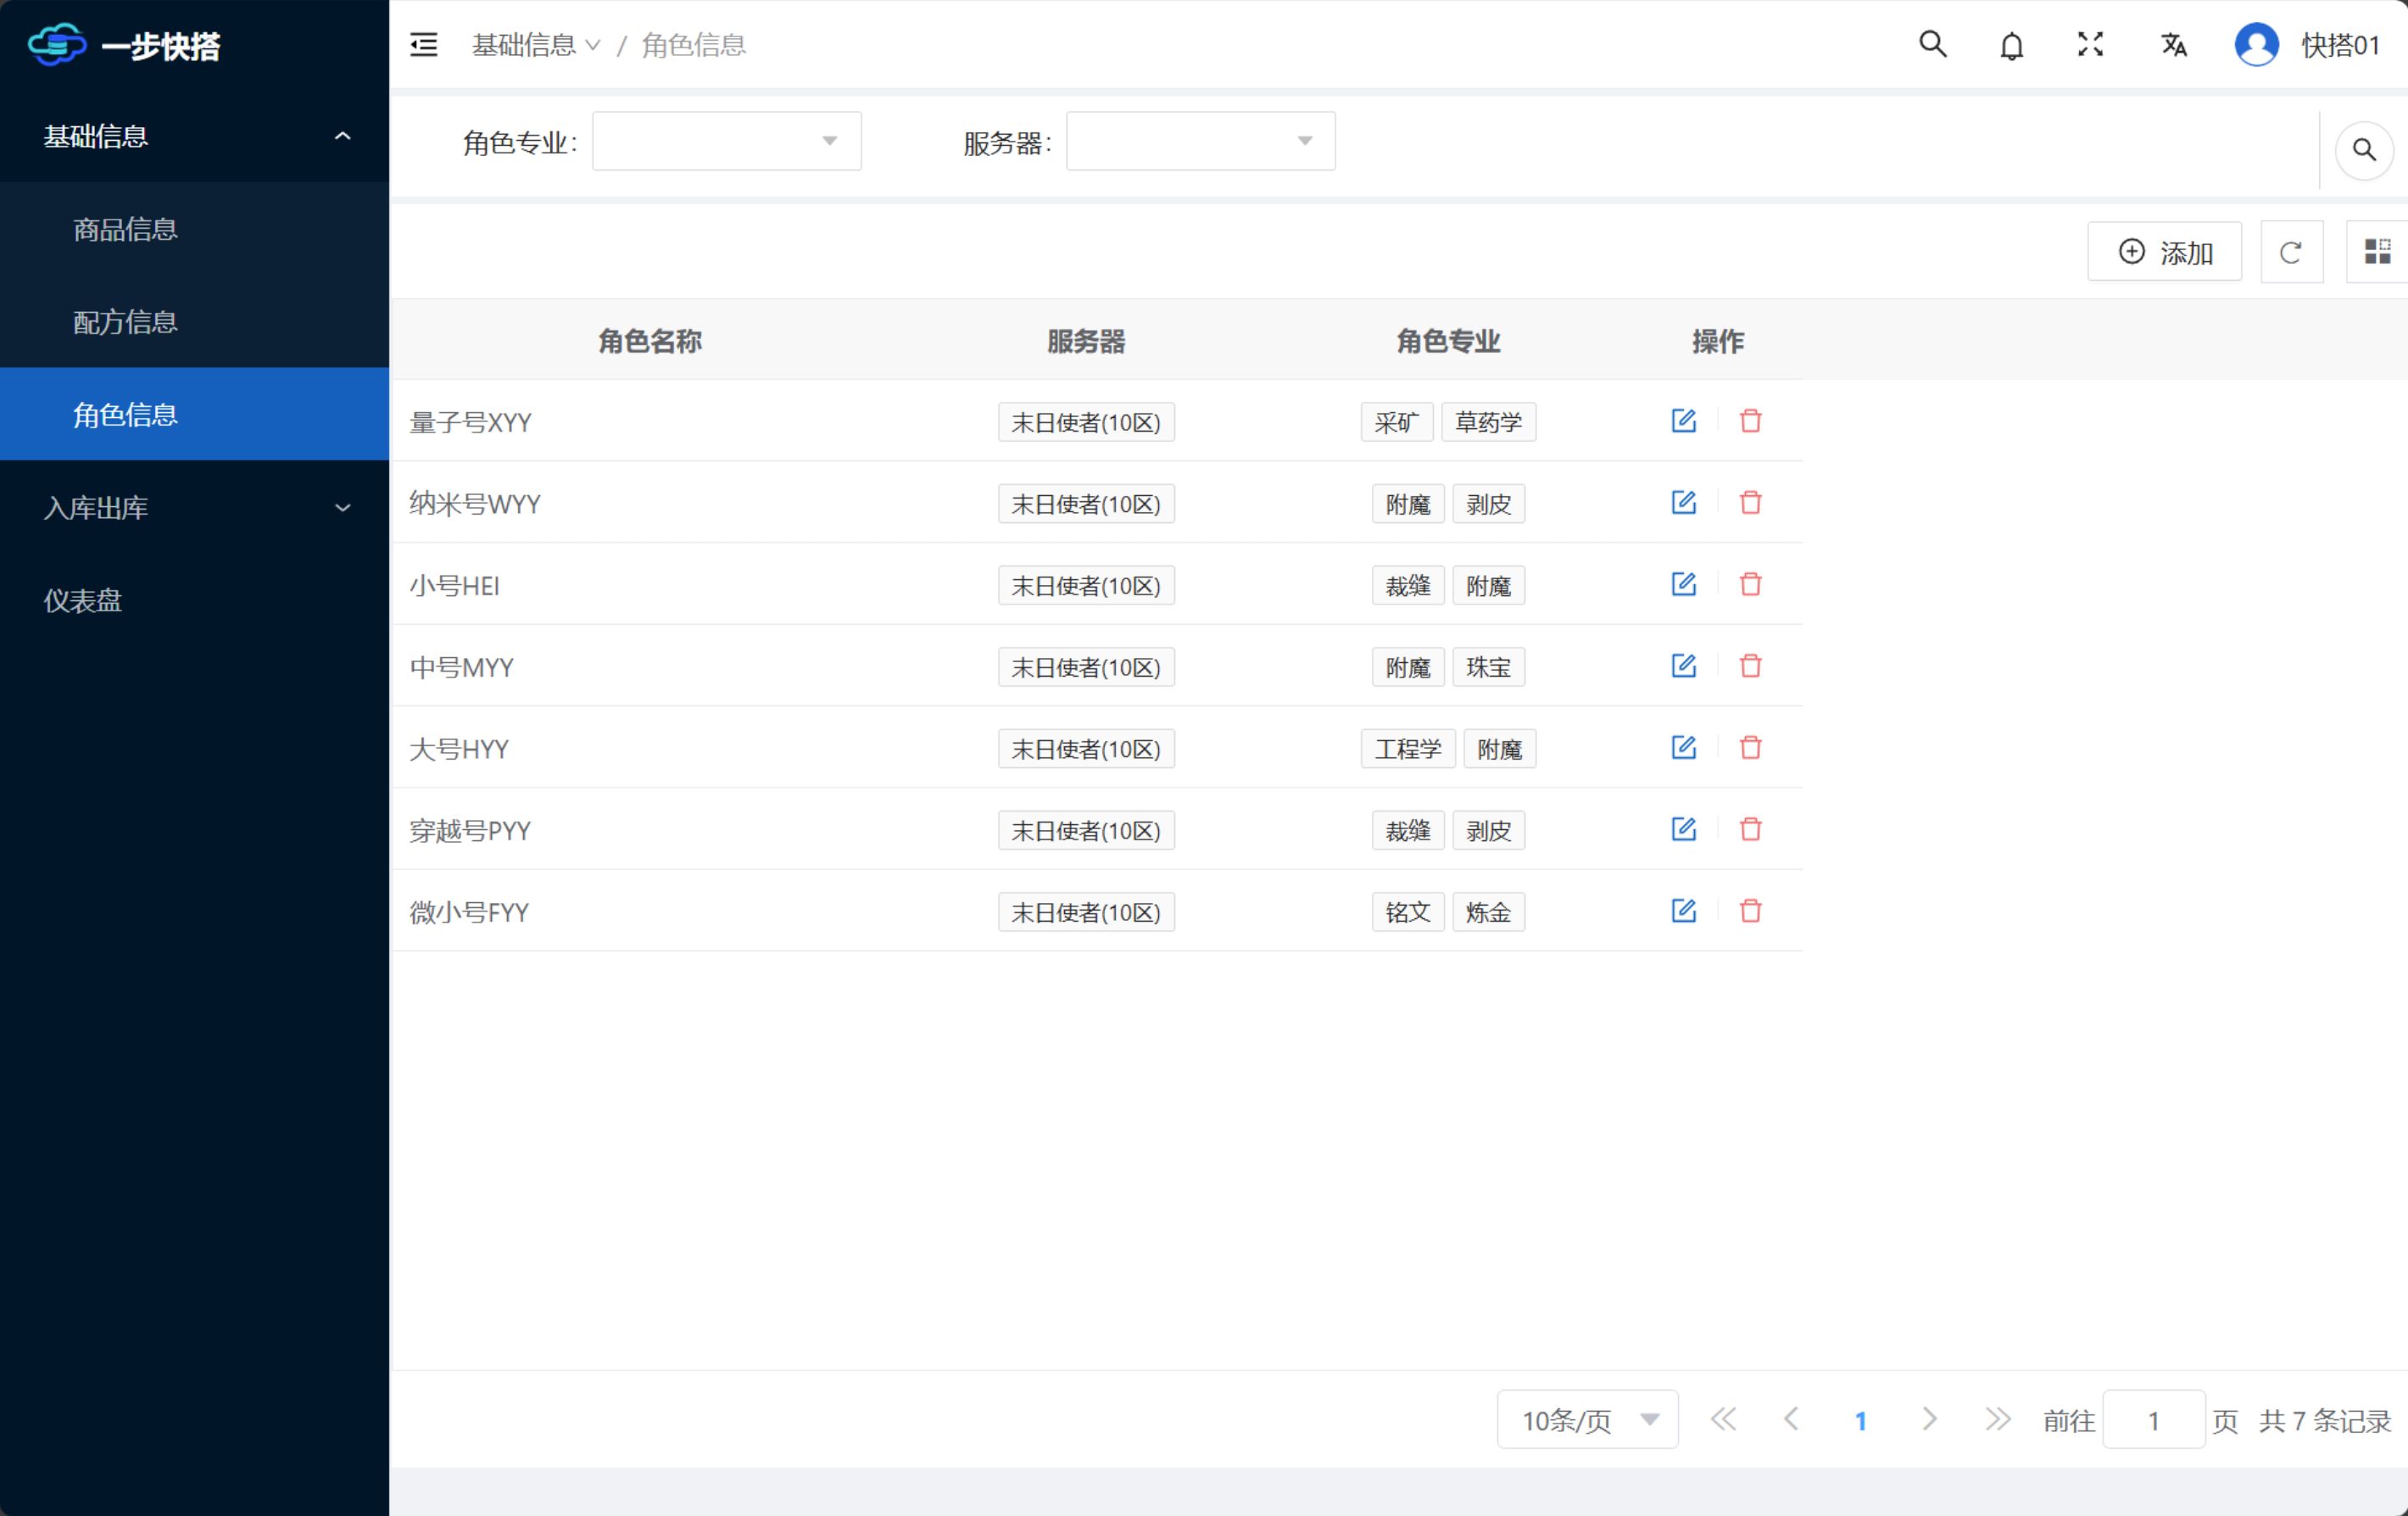This screenshot has width=2408, height=1516.
Task: Delete the 小号HEI row
Action: 1750,585
